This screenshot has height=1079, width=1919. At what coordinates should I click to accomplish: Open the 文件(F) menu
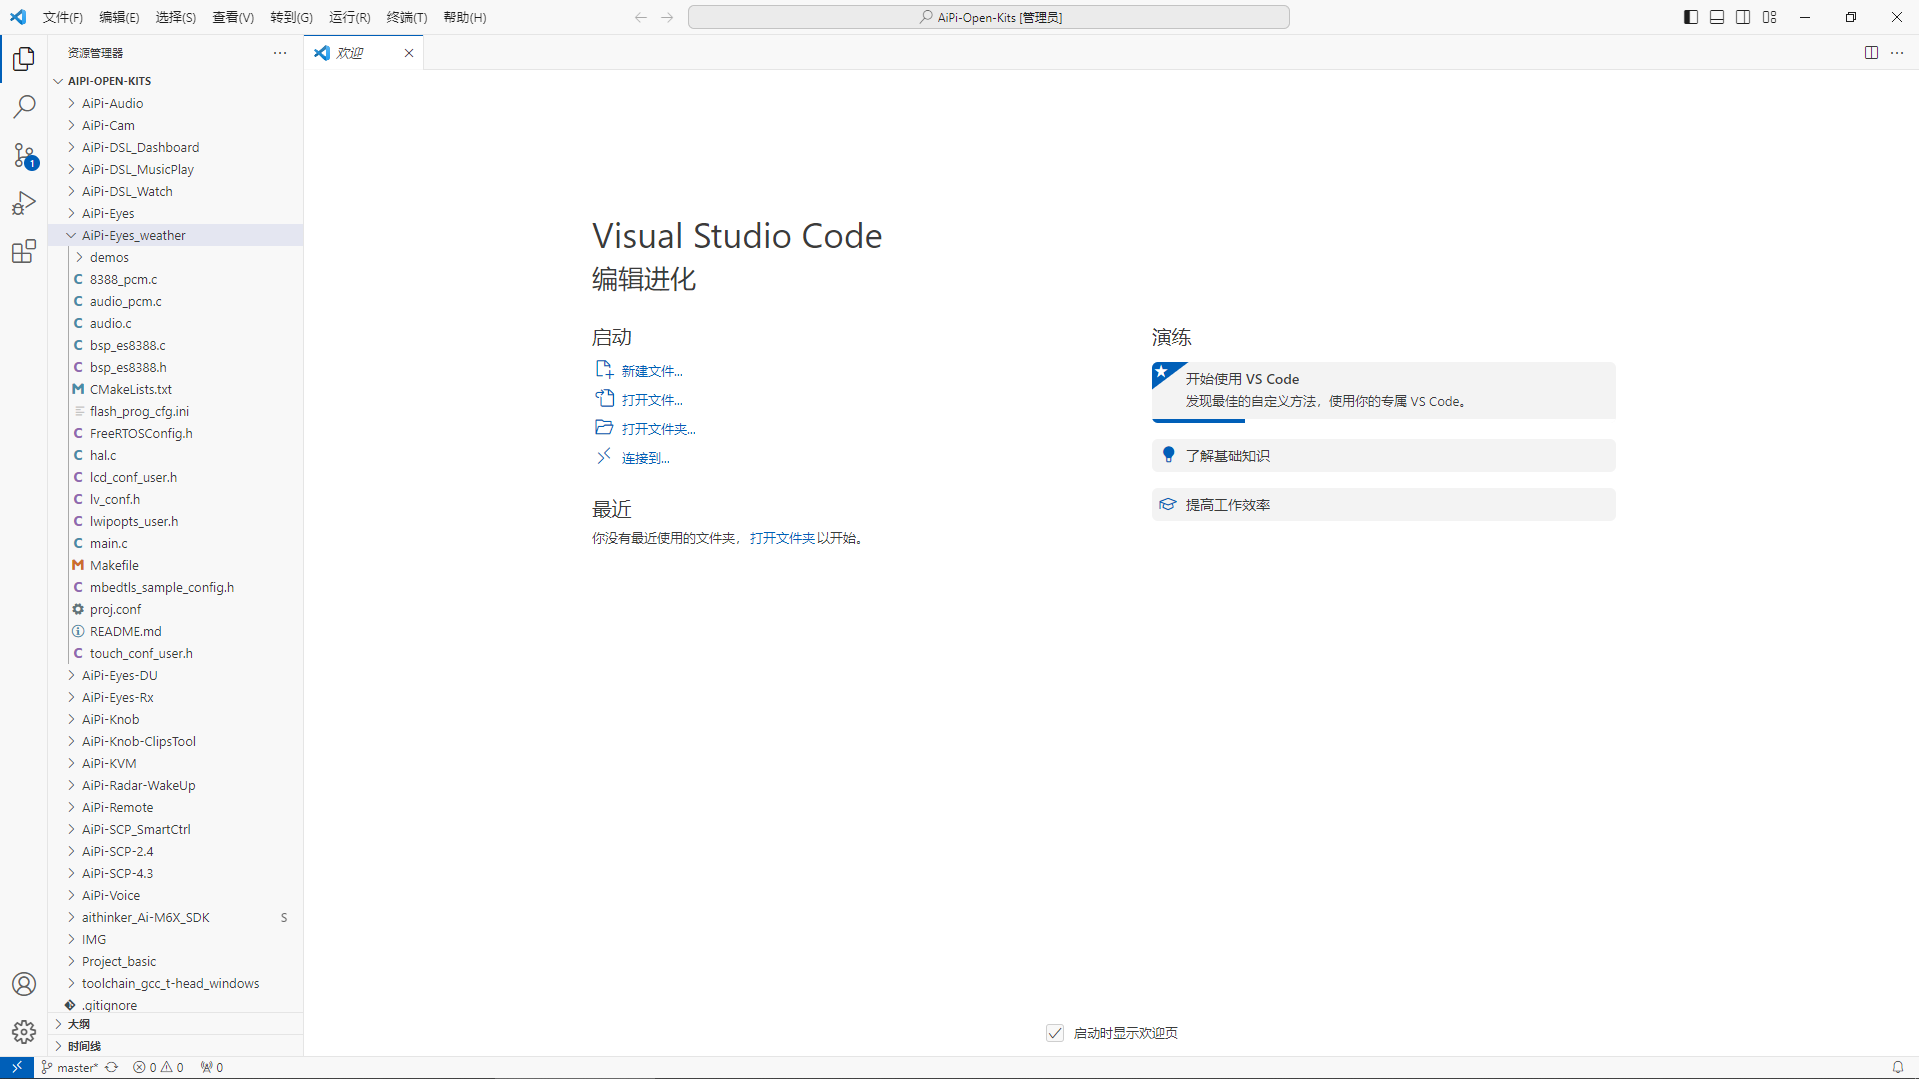pyautogui.click(x=63, y=17)
